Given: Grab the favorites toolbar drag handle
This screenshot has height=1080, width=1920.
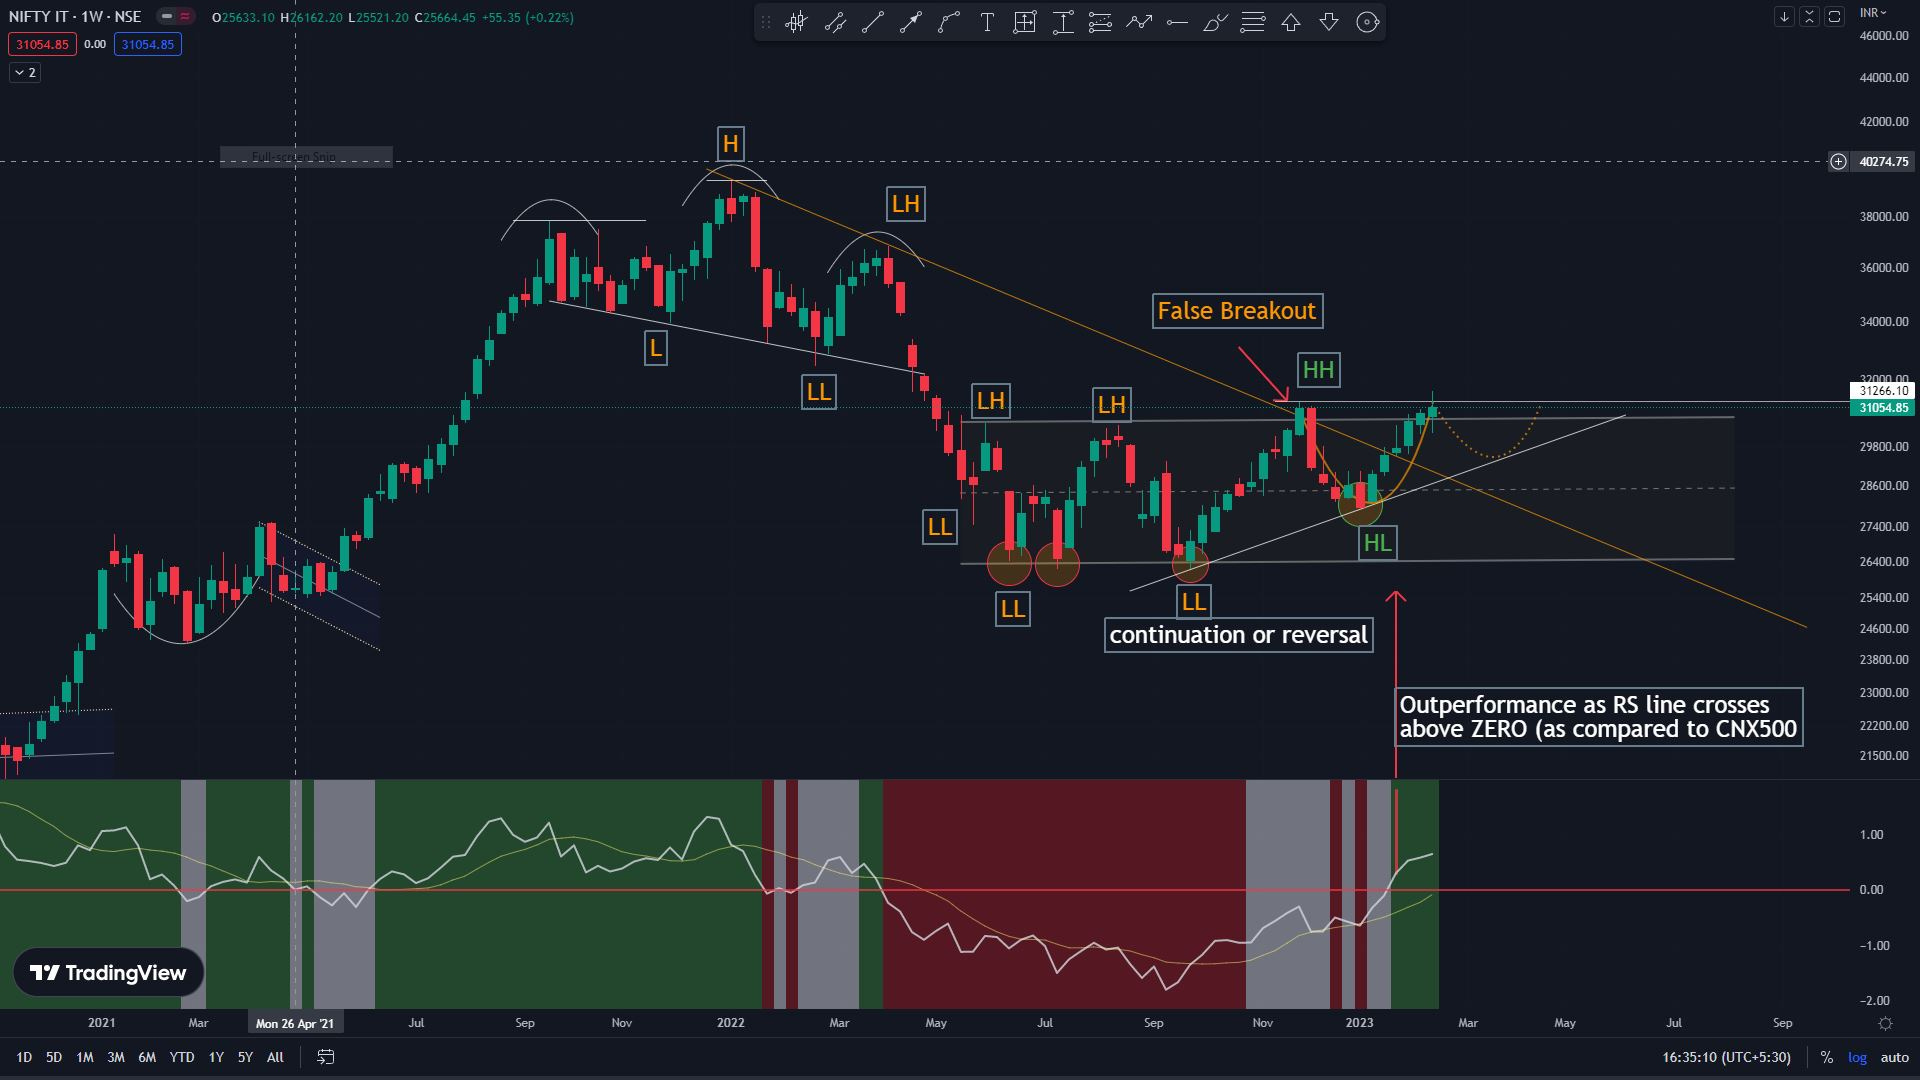Looking at the screenshot, I should click(765, 22).
